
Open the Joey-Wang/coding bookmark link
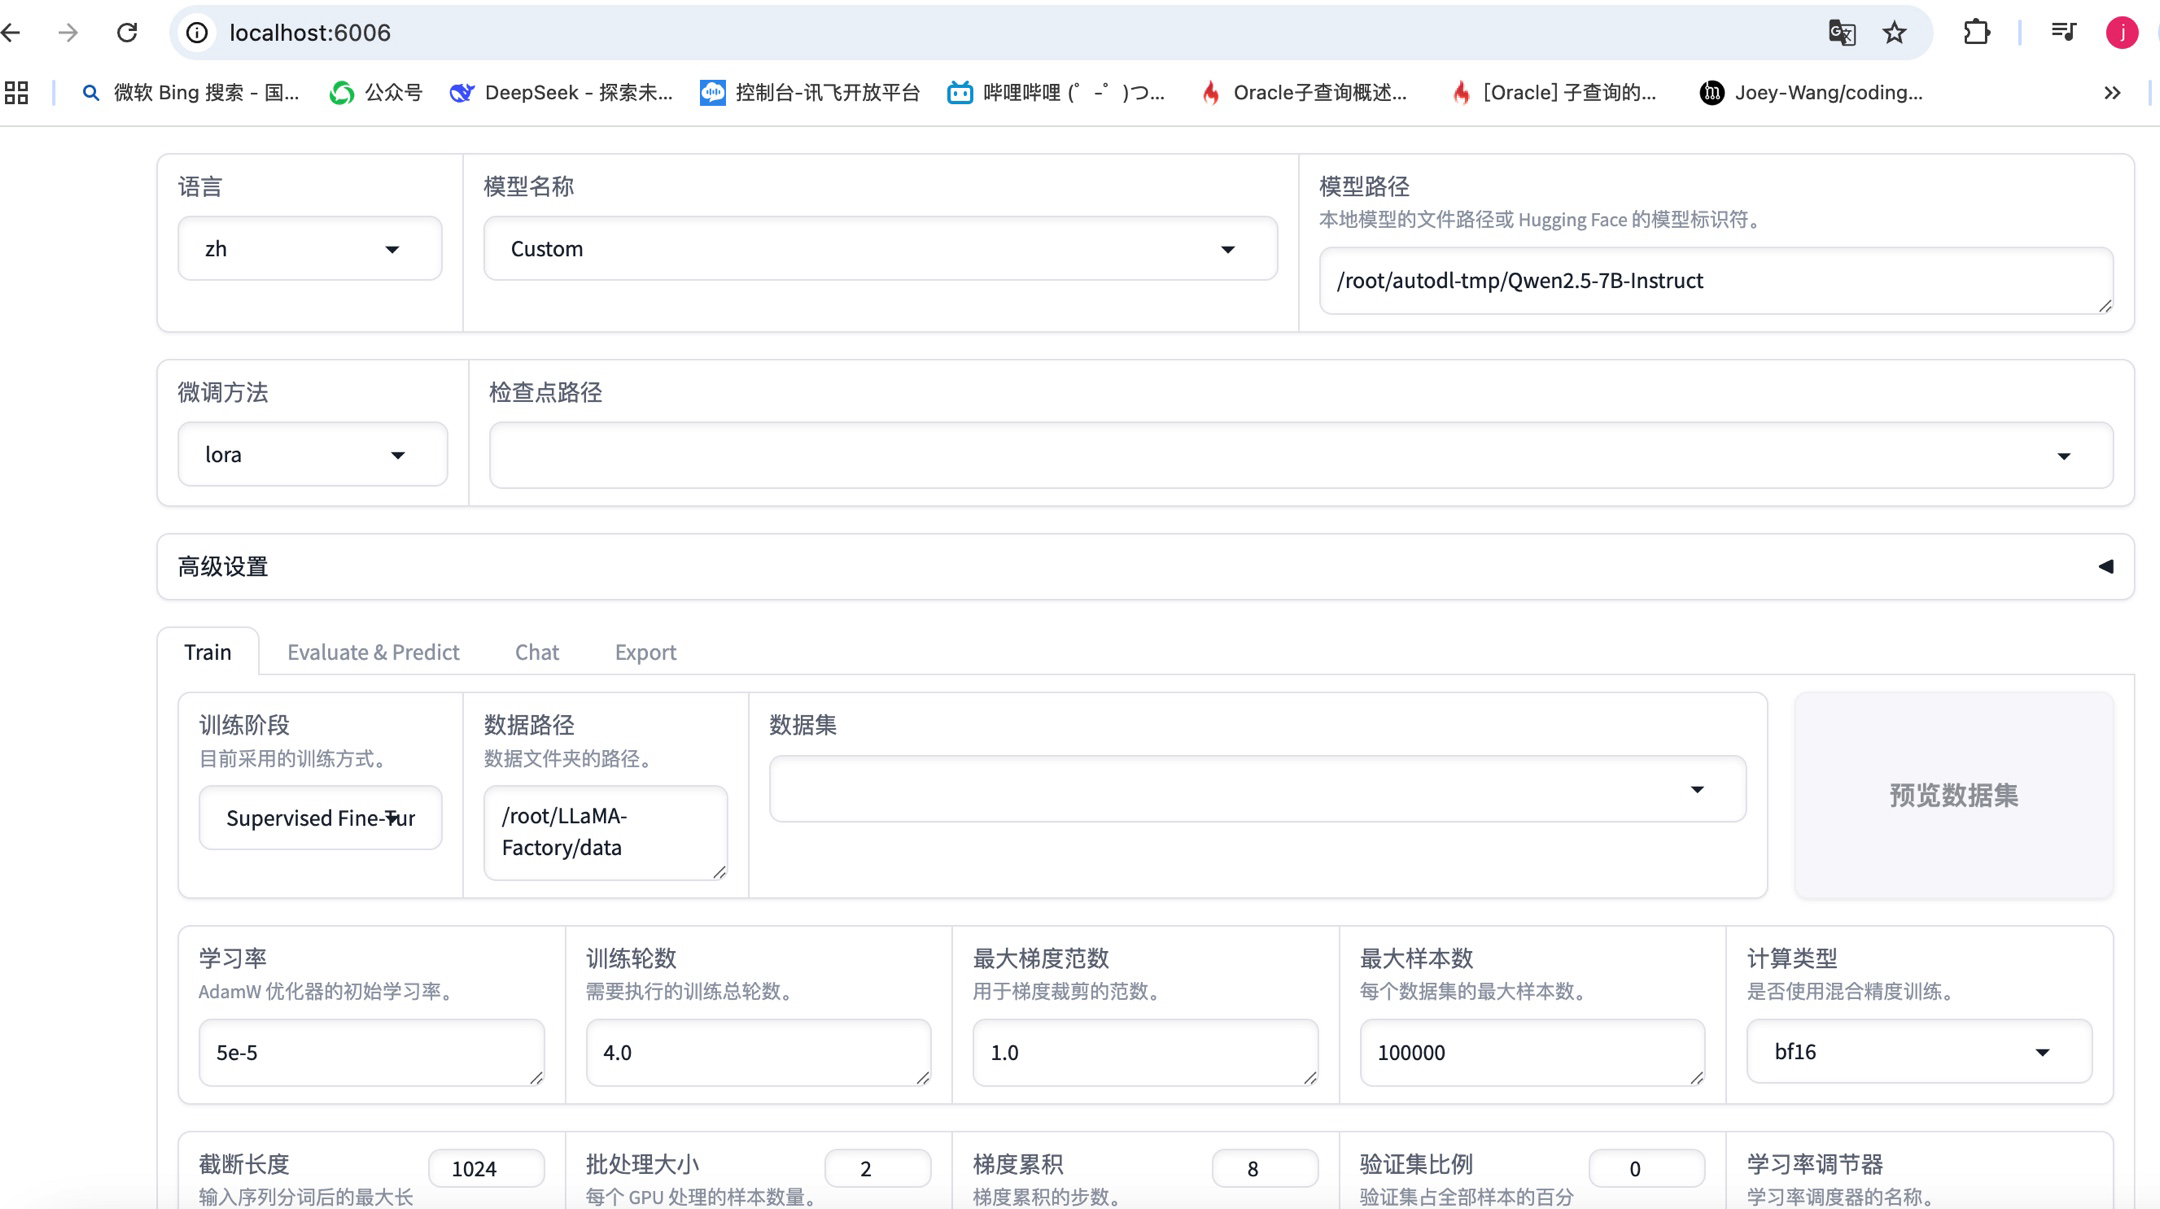[x=1810, y=93]
